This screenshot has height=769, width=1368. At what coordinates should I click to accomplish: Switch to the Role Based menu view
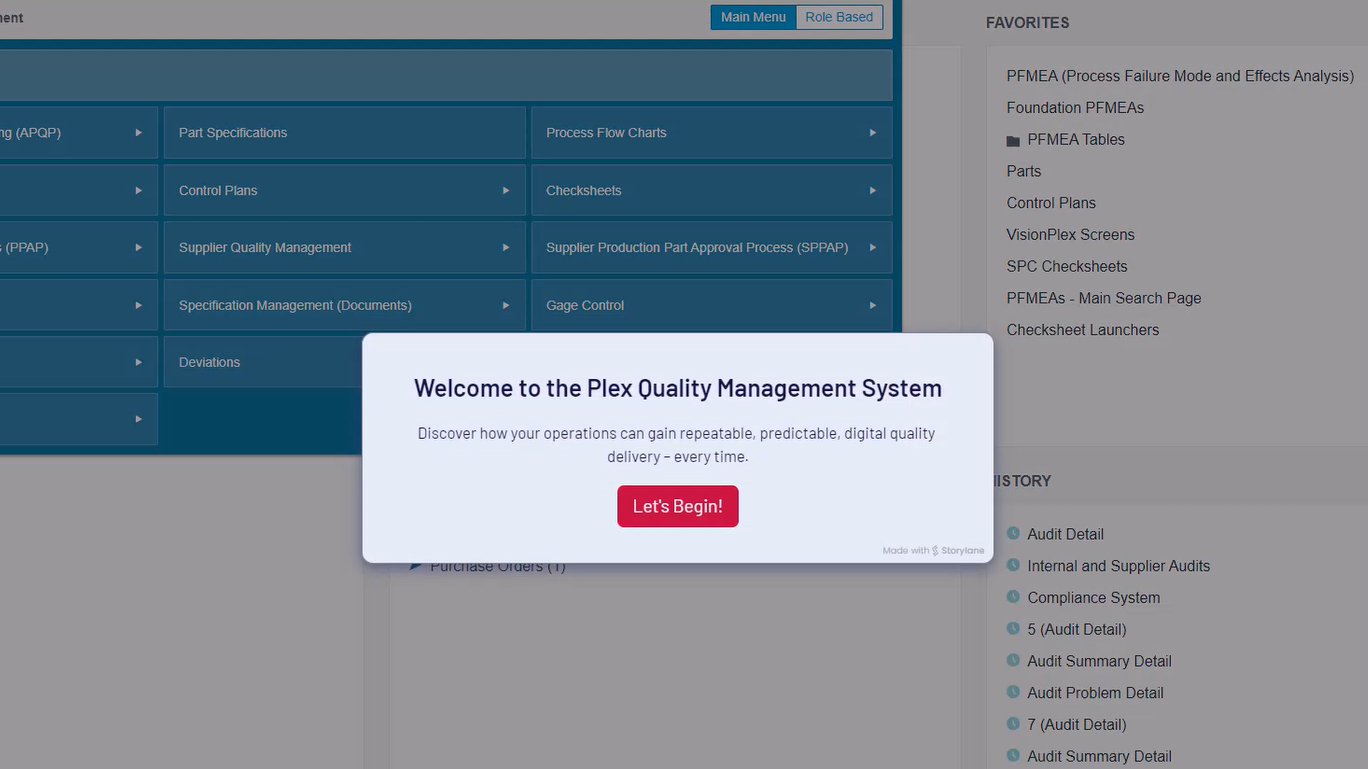coord(839,17)
